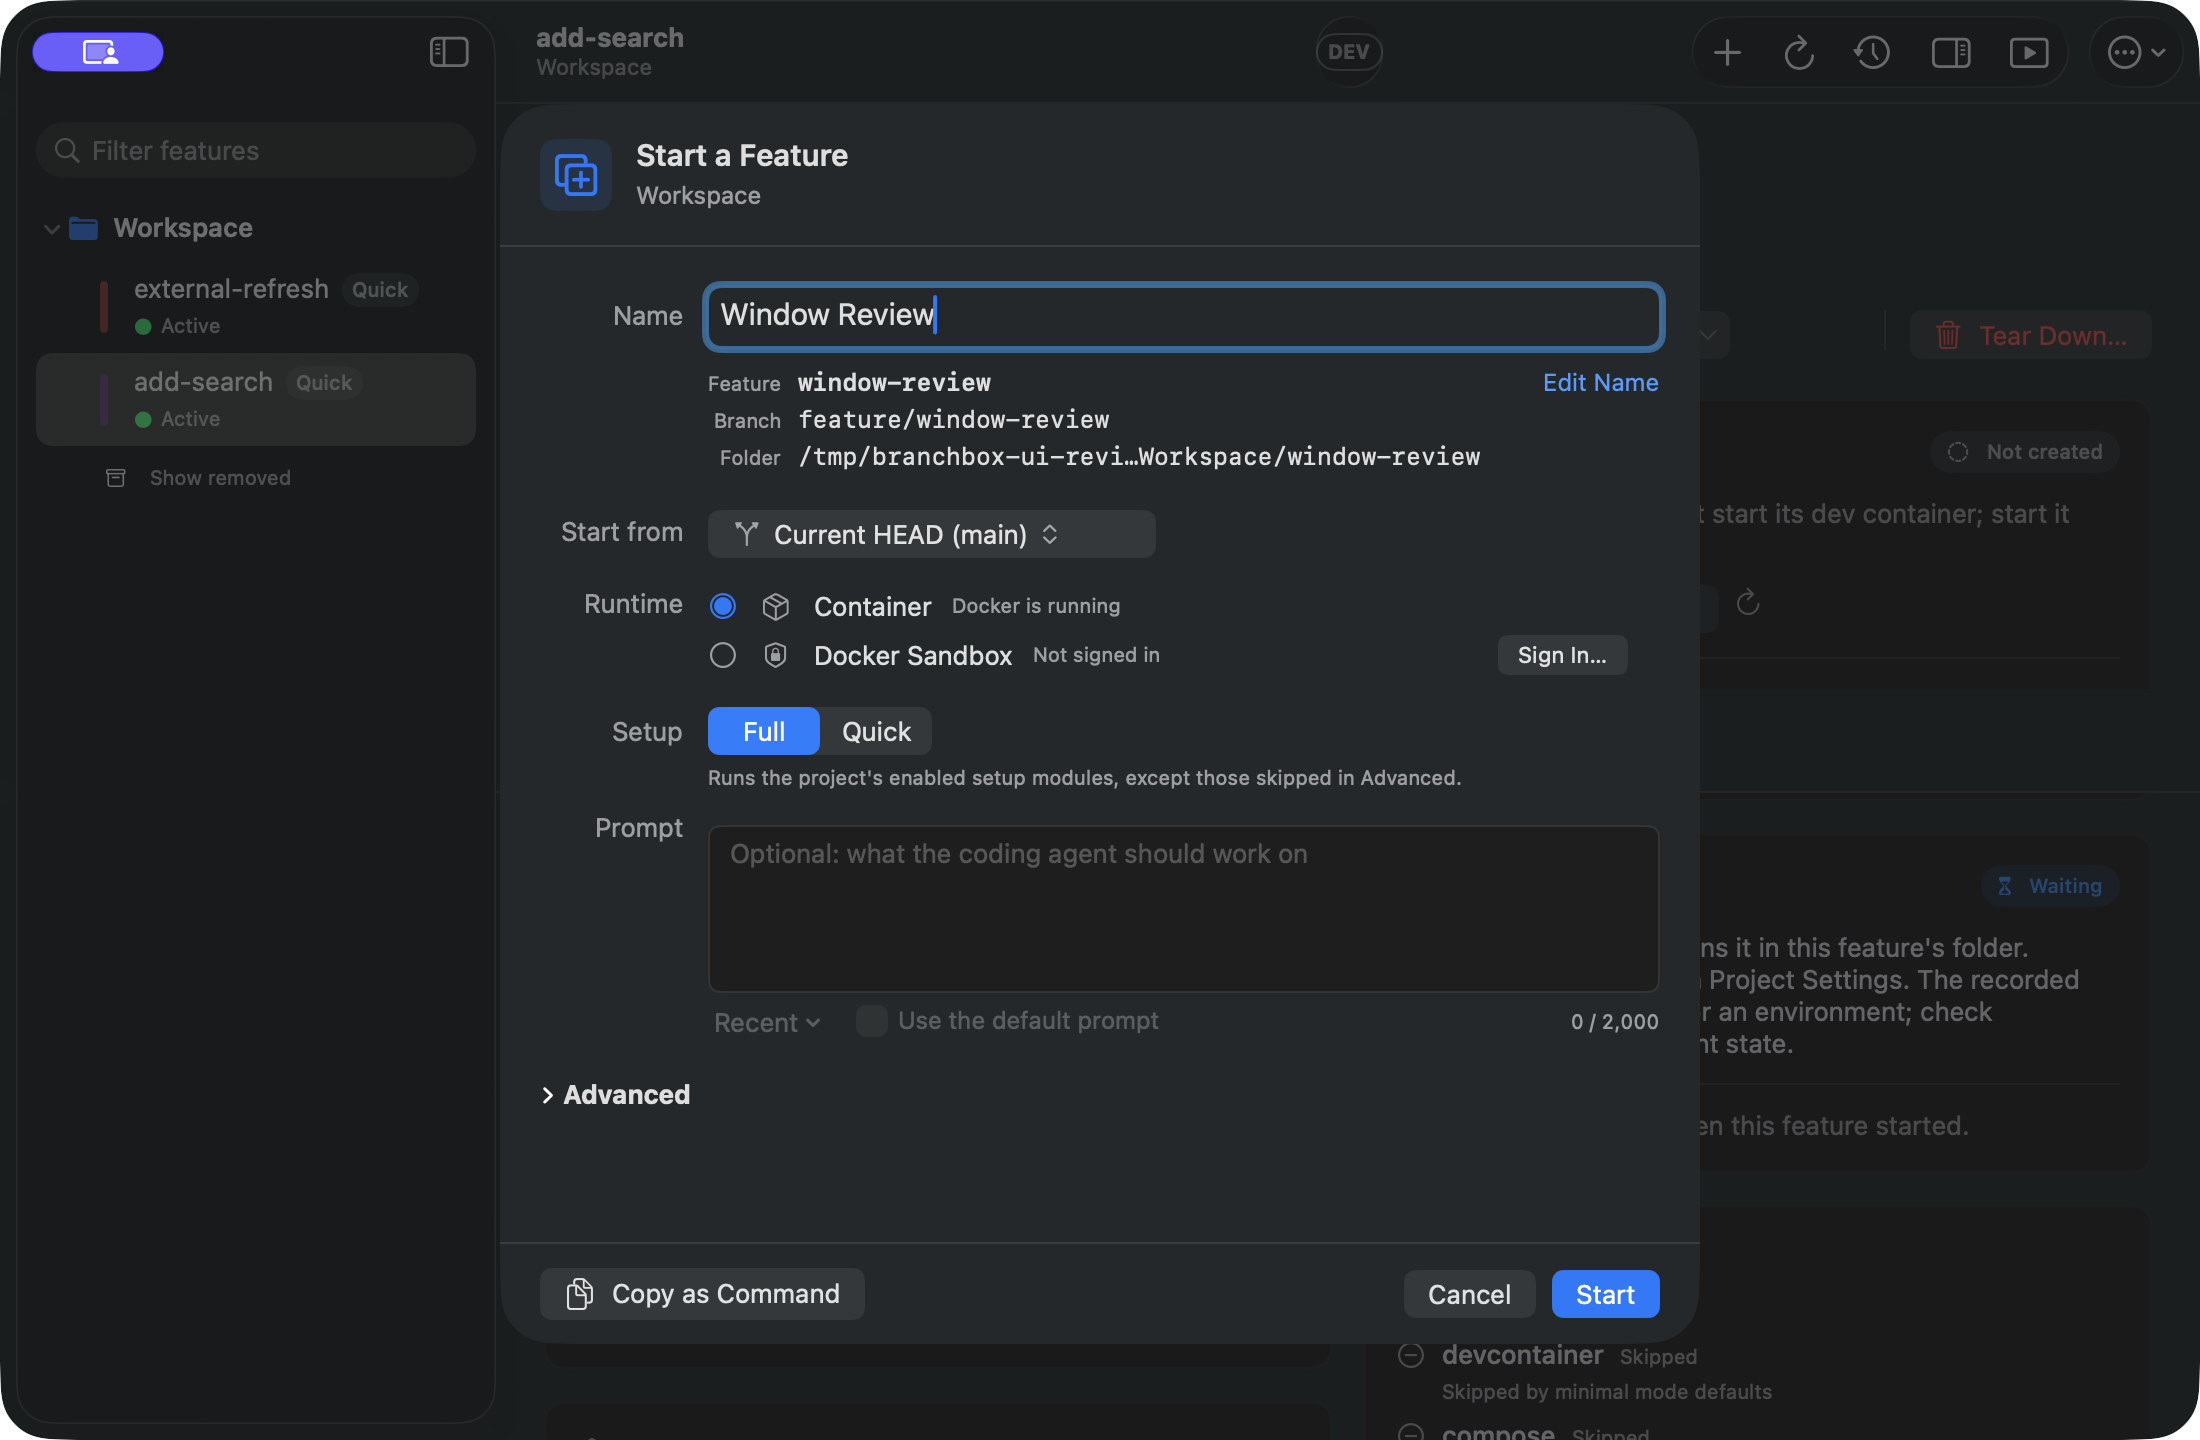Collapse the Workspace tree group
2200x1440 pixels.
52,229
